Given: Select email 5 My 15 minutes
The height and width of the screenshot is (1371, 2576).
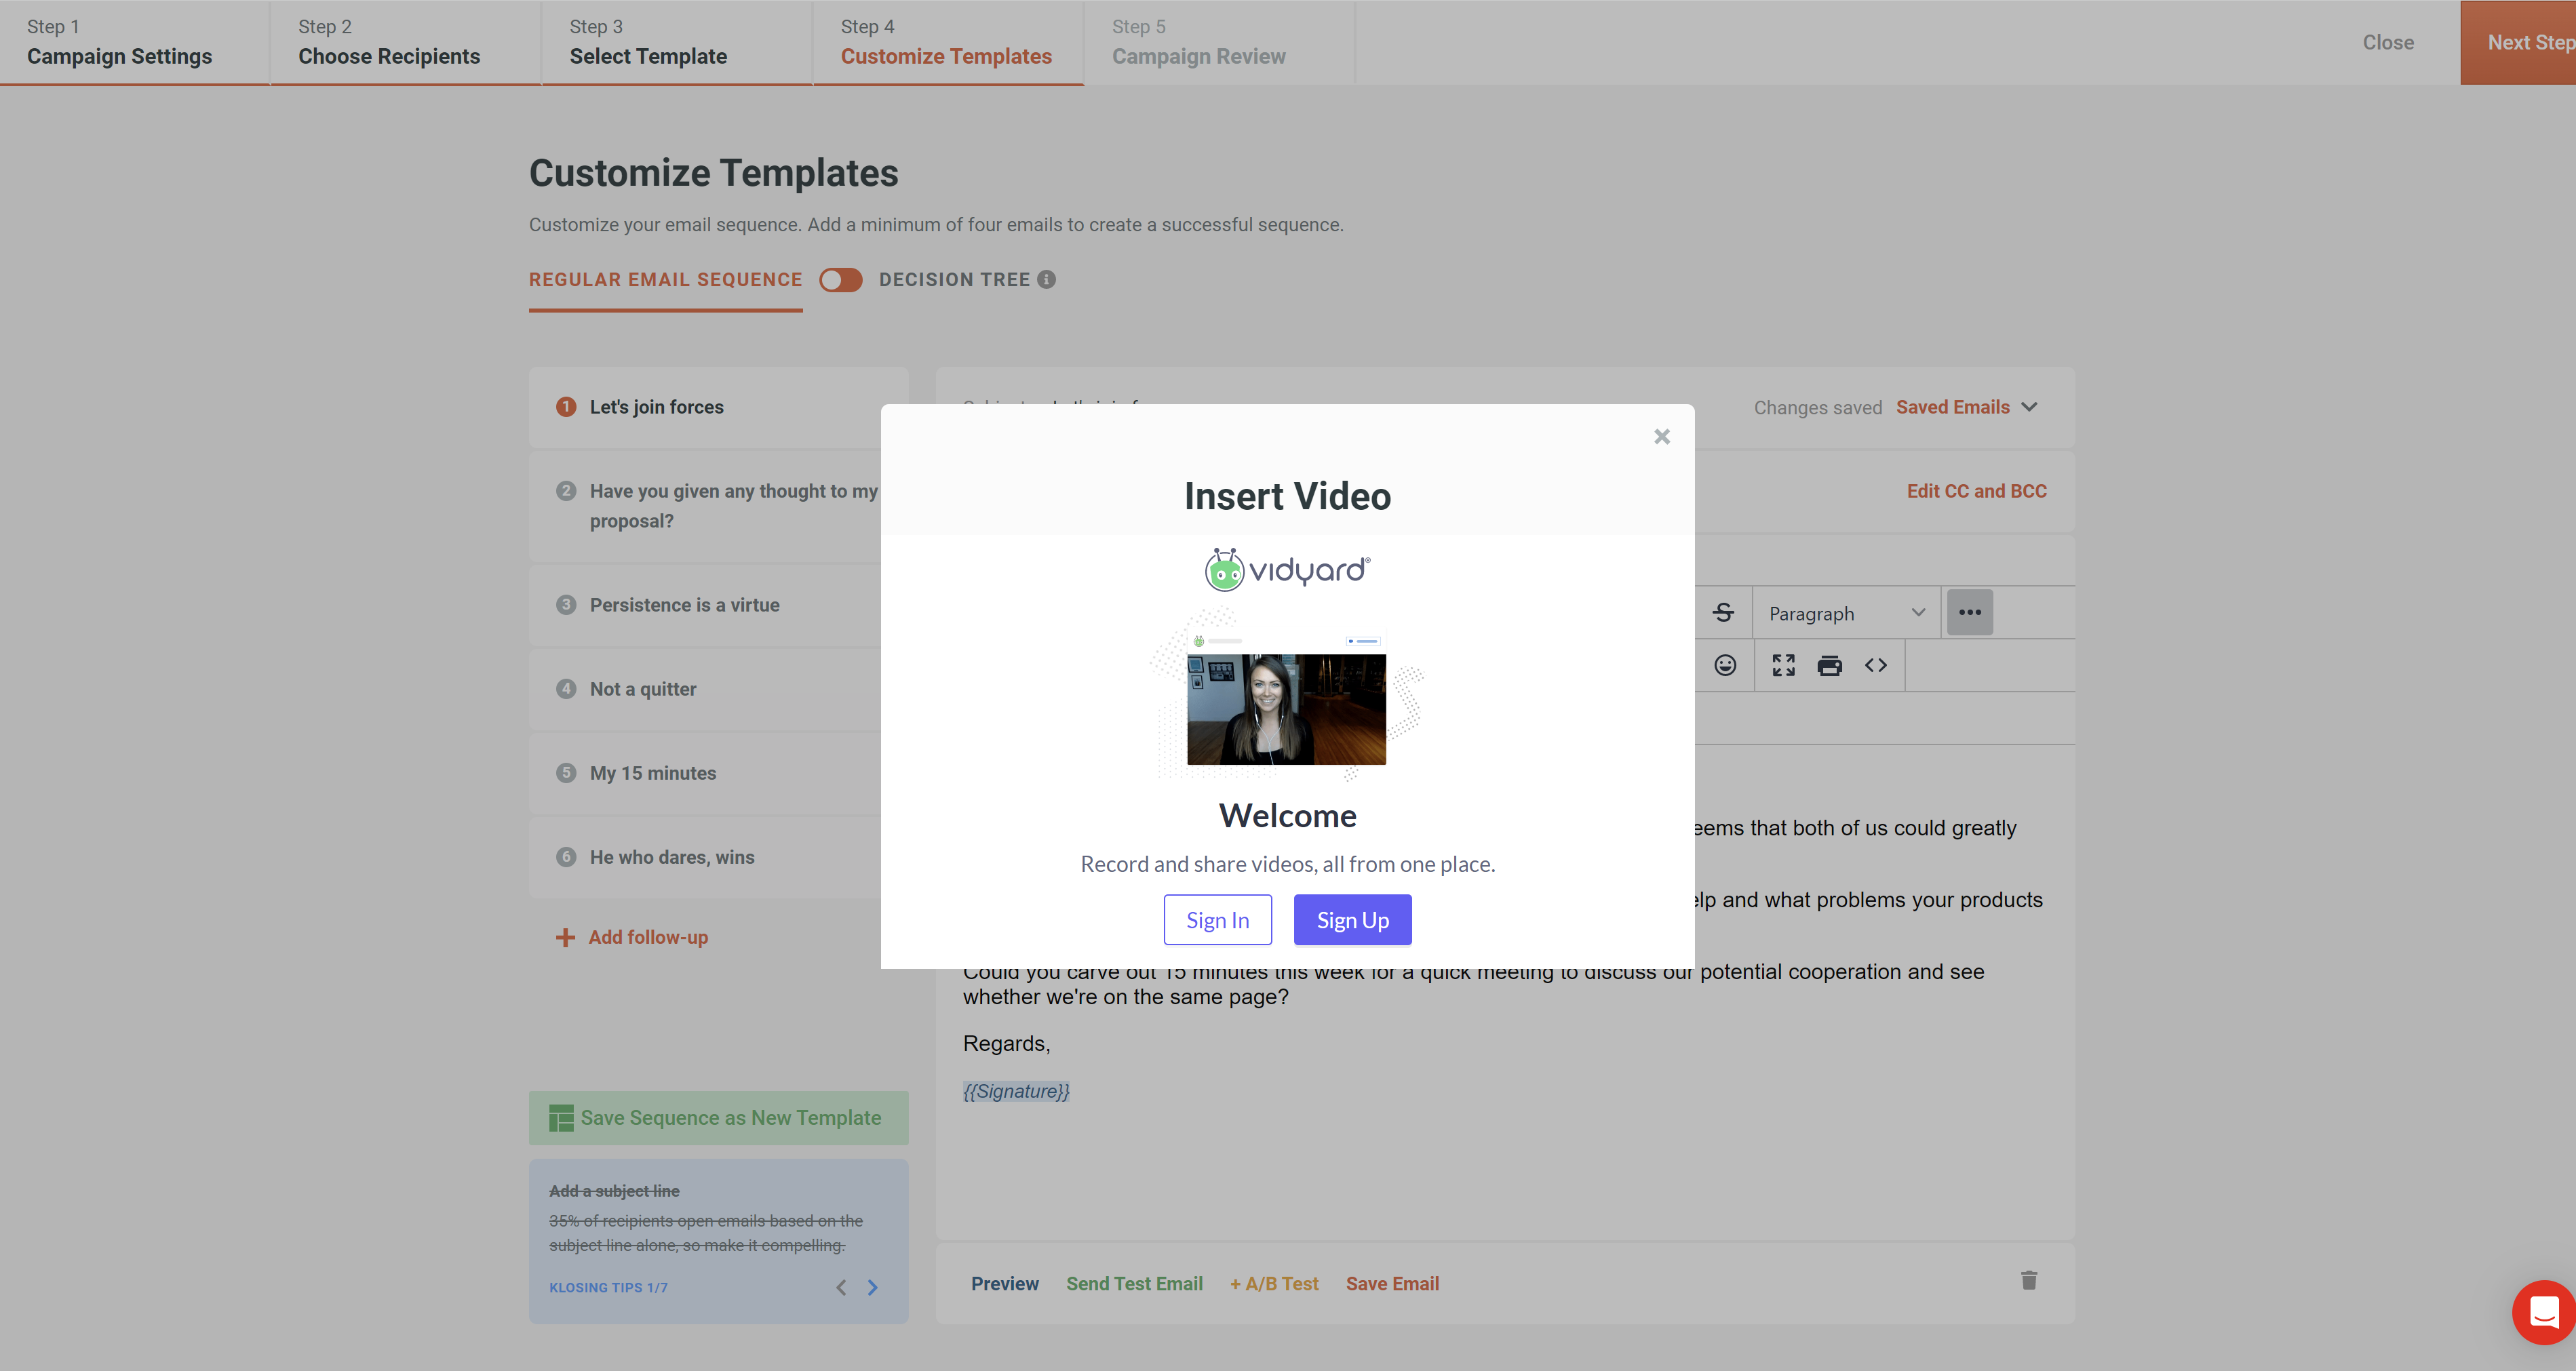Looking at the screenshot, I should pyautogui.click(x=705, y=773).
